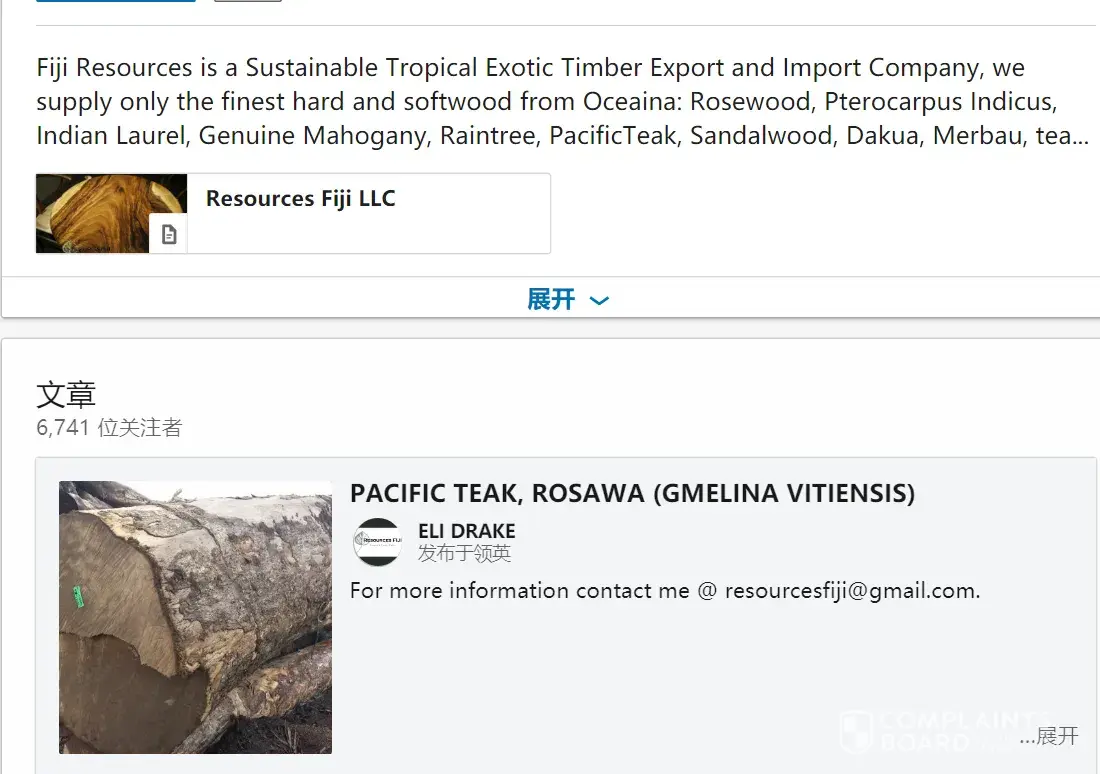Open the Pacific Teak log article image

[x=195, y=617]
